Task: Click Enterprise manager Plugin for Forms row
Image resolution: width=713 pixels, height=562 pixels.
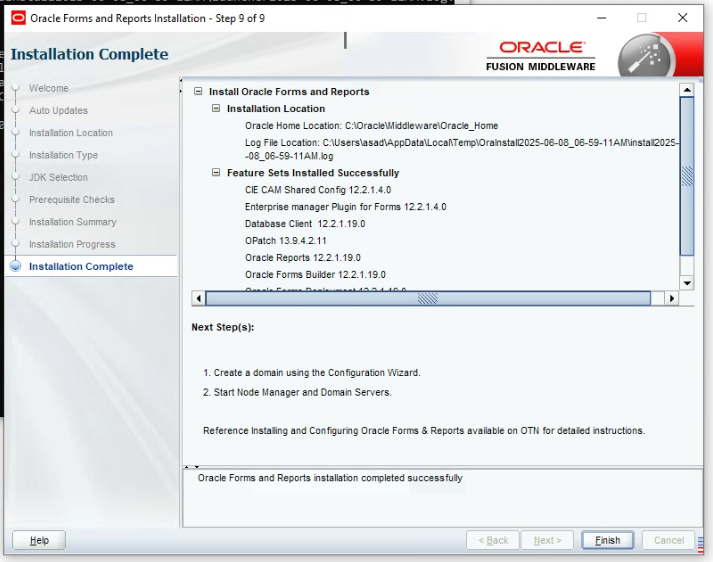Action: tap(346, 207)
